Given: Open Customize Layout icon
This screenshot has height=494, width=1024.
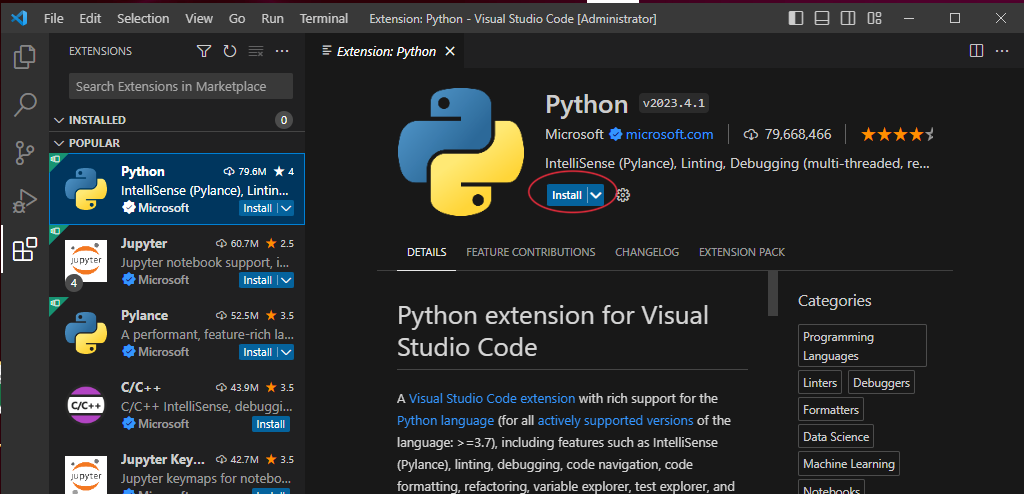Looking at the screenshot, I should (874, 18).
